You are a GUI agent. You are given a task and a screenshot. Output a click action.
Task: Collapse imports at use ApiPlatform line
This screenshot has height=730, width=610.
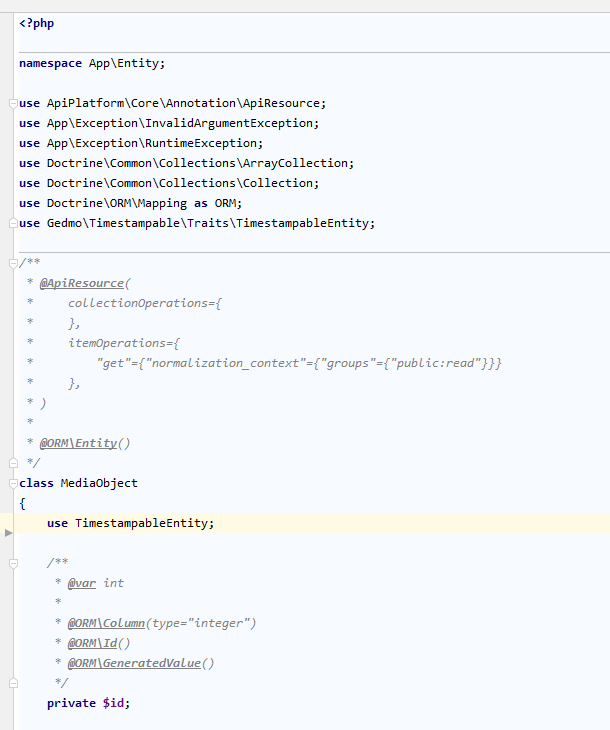pyautogui.click(x=13, y=103)
